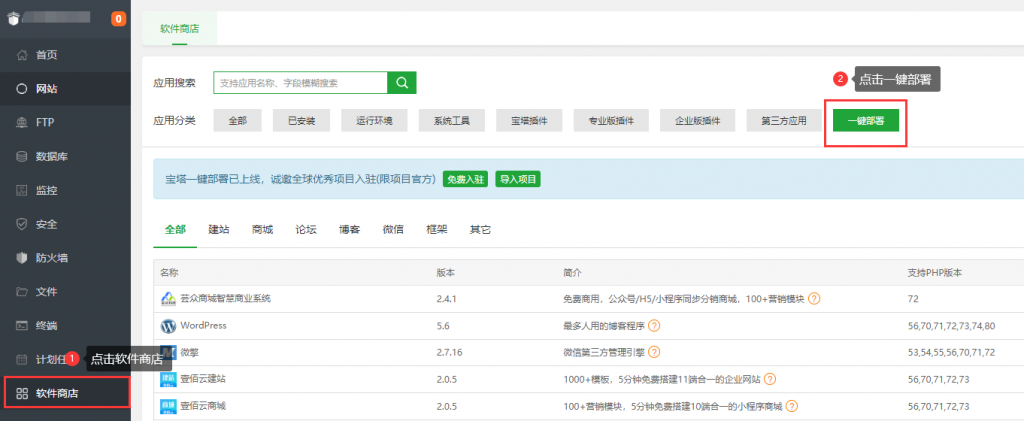Click help icon in the 壹佰云建站 description

point(770,379)
